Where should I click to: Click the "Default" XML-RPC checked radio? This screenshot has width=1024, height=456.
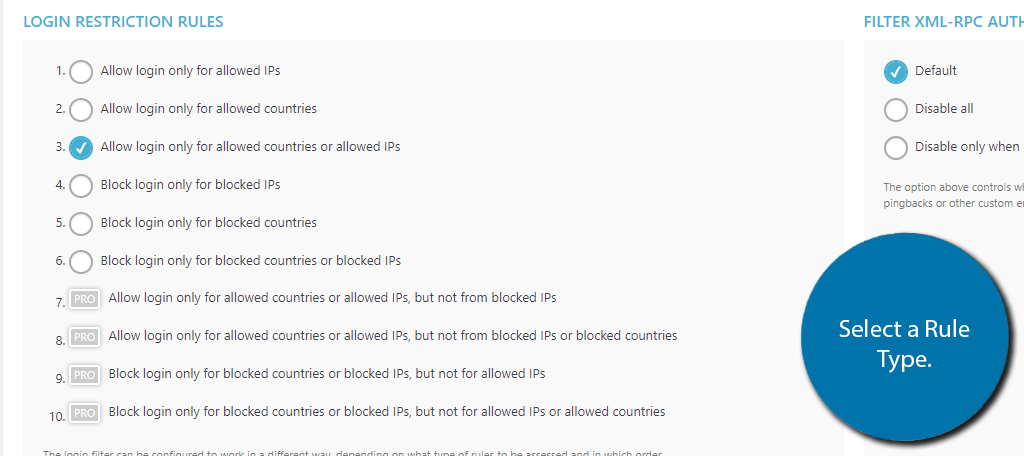(896, 72)
